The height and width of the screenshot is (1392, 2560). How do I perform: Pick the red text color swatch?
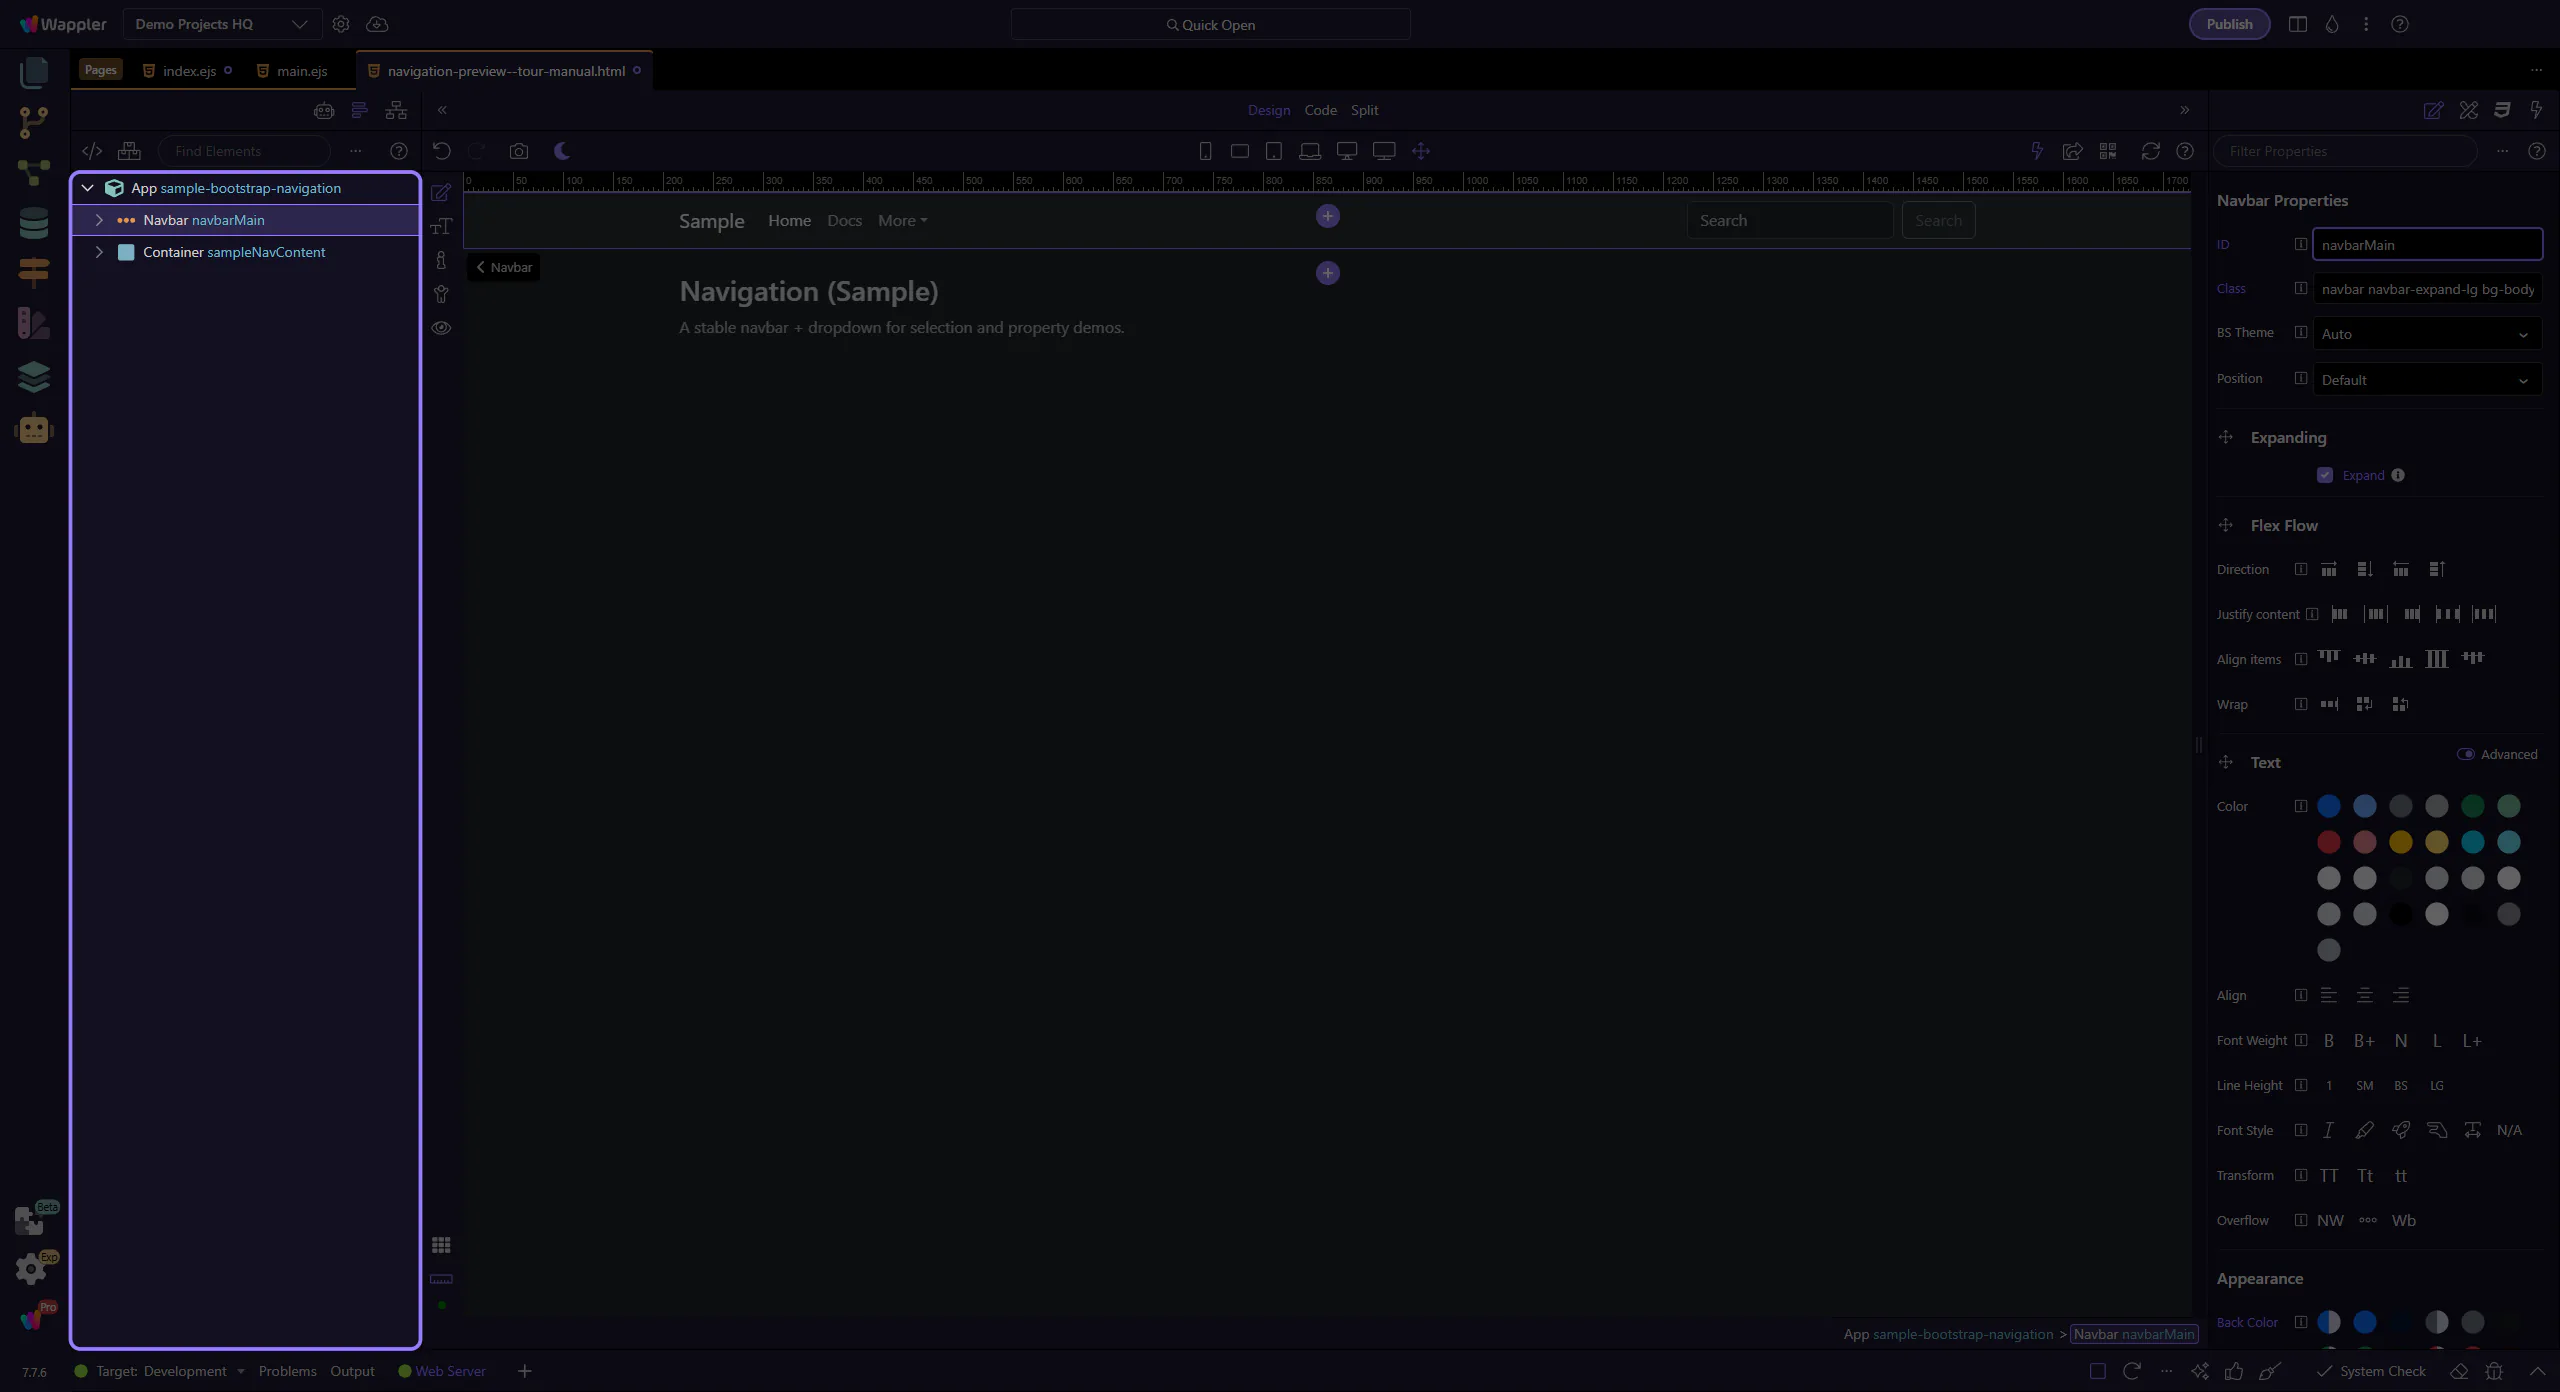pos(2329,842)
